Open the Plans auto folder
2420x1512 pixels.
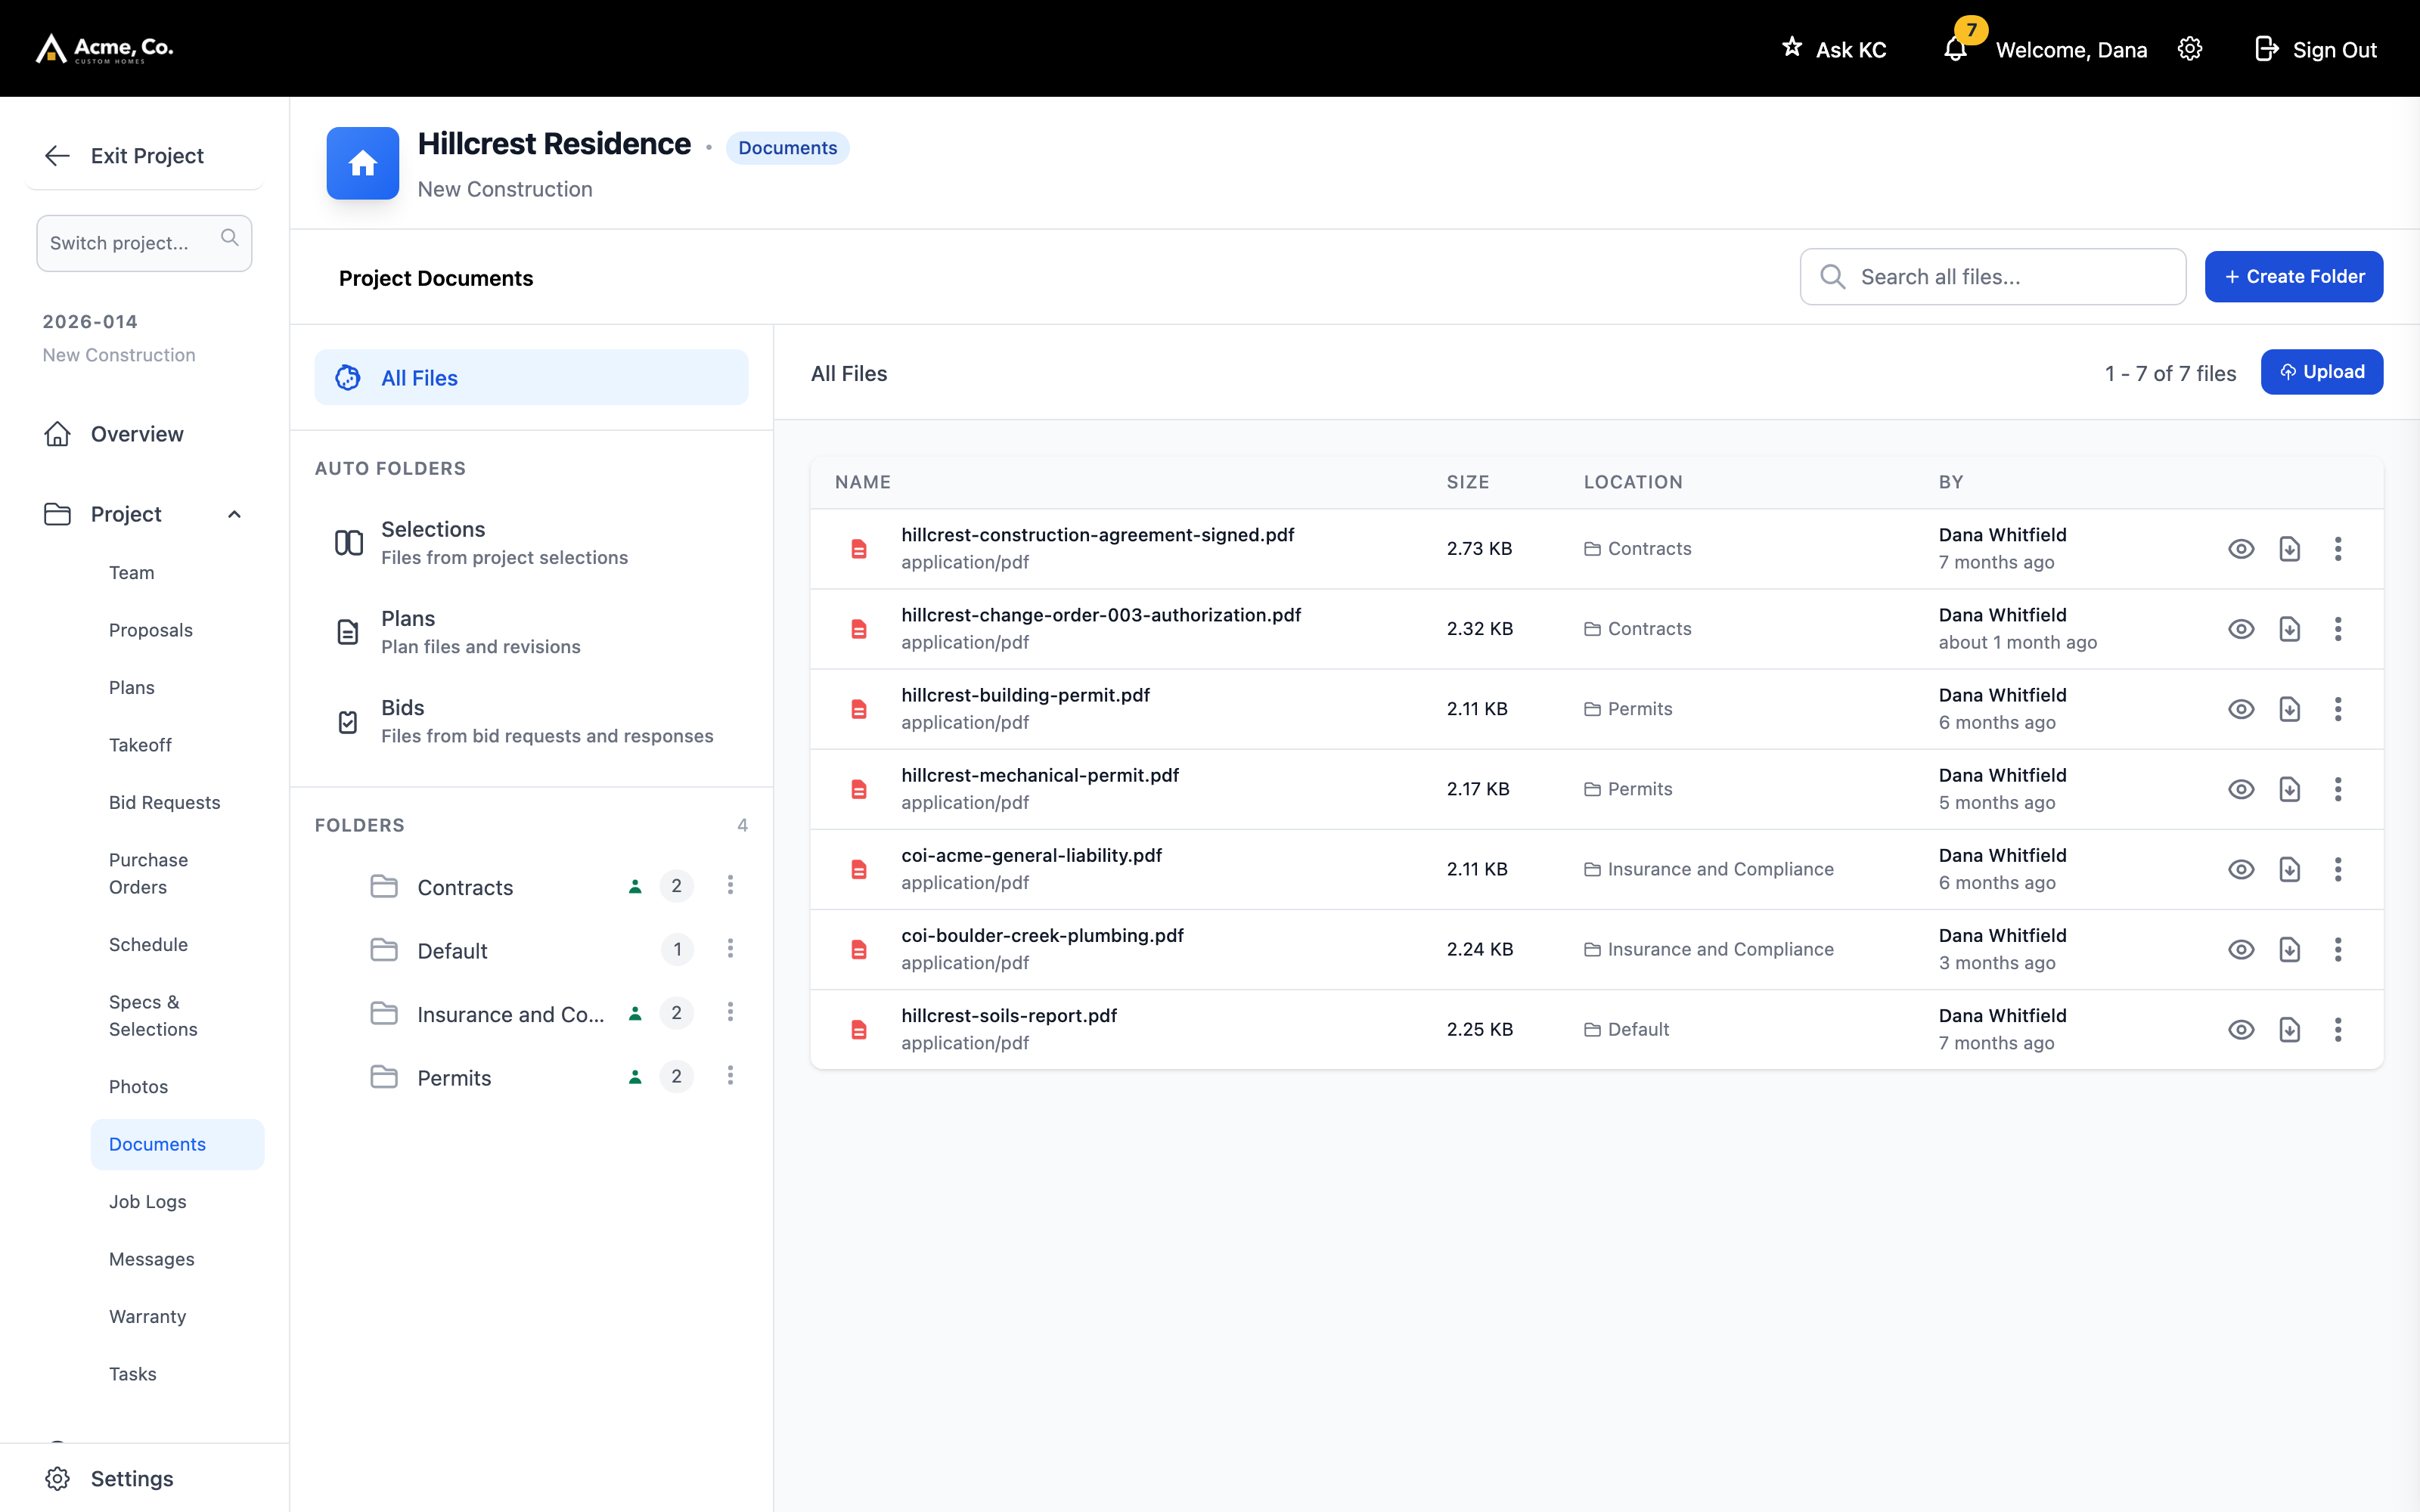(531, 632)
